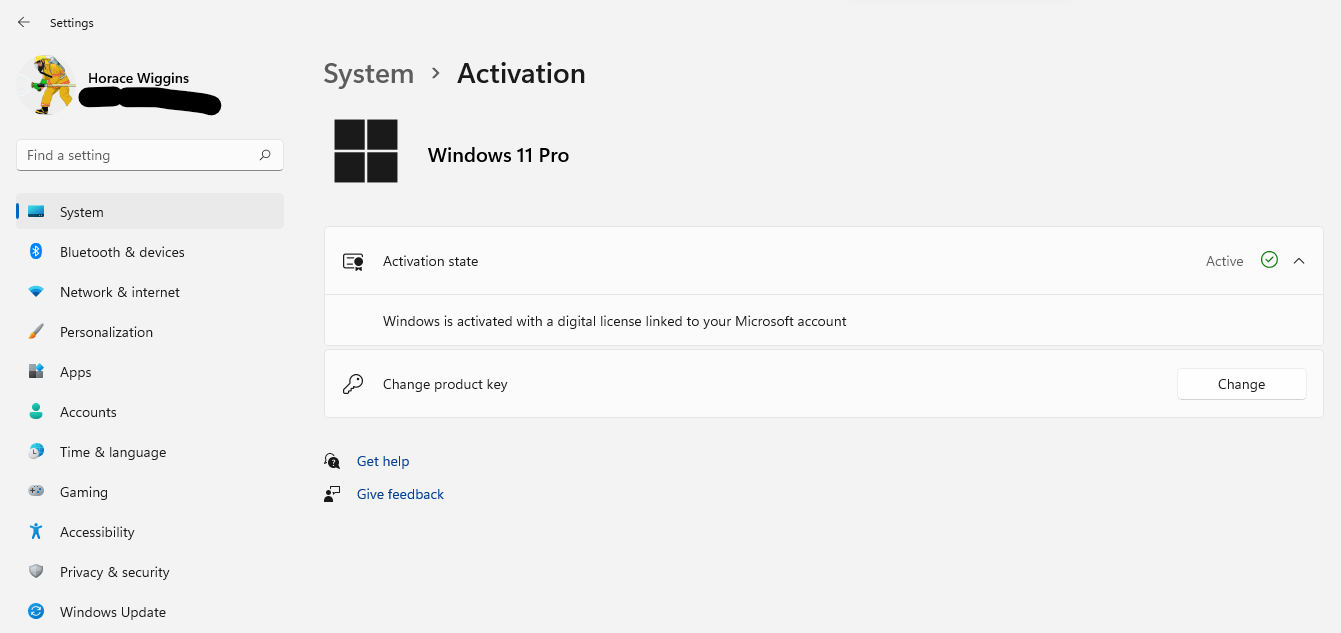
Task: Click the green Active status checkmark
Action: (x=1269, y=260)
